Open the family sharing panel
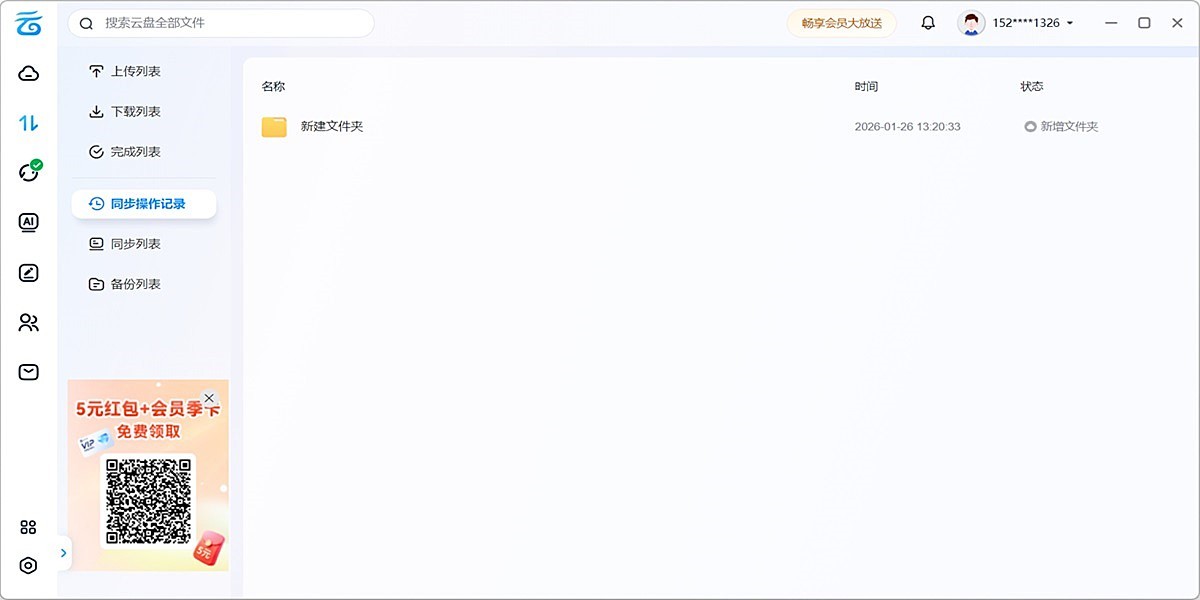1200x600 pixels. click(x=28, y=322)
